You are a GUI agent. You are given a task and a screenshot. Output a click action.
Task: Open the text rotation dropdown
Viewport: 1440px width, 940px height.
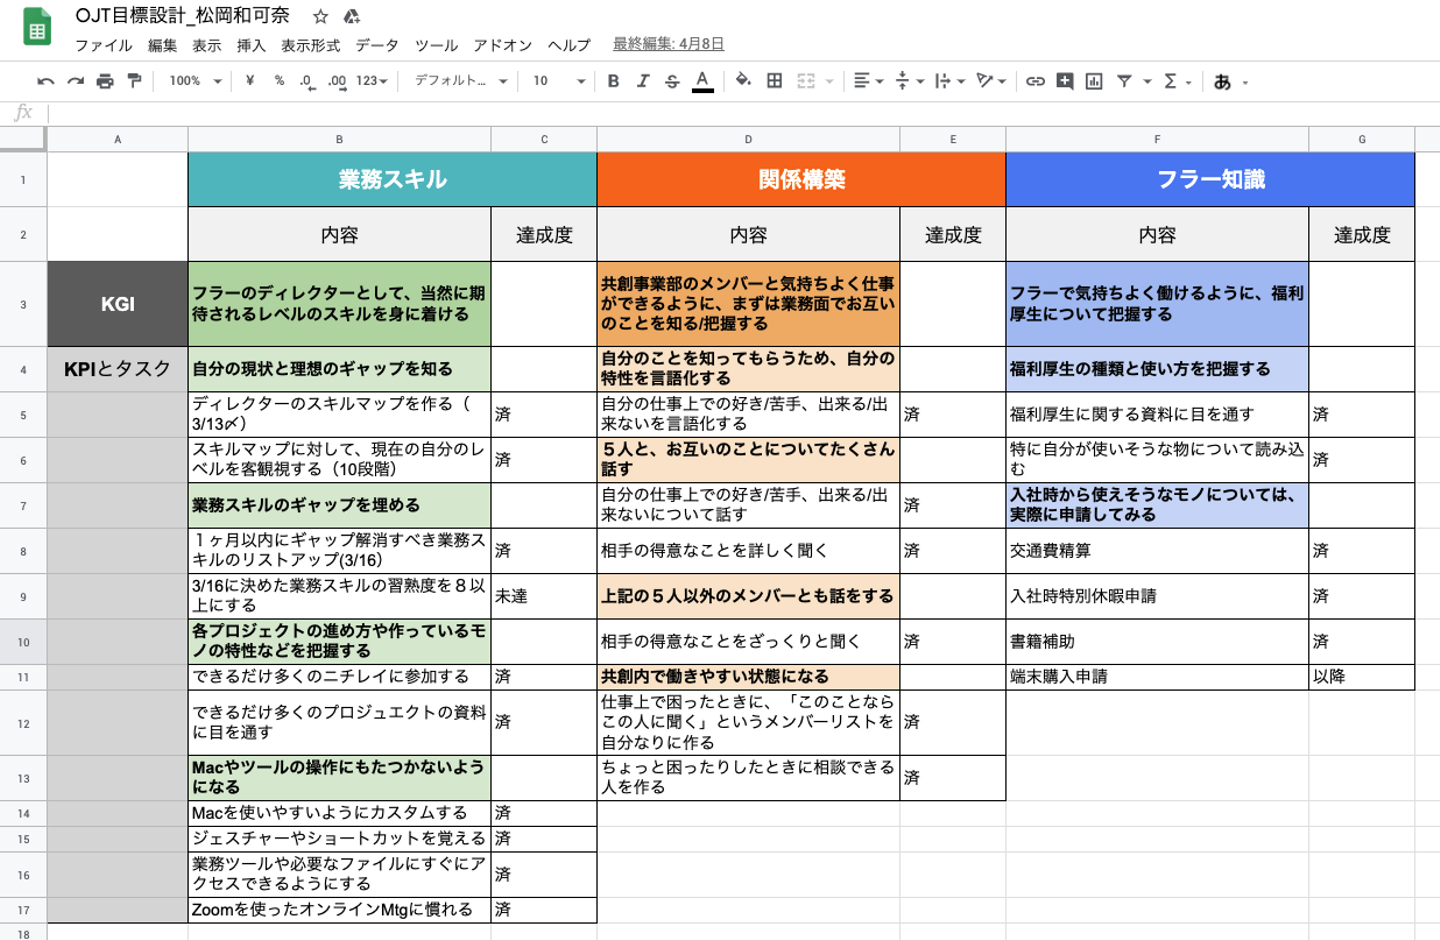[990, 81]
